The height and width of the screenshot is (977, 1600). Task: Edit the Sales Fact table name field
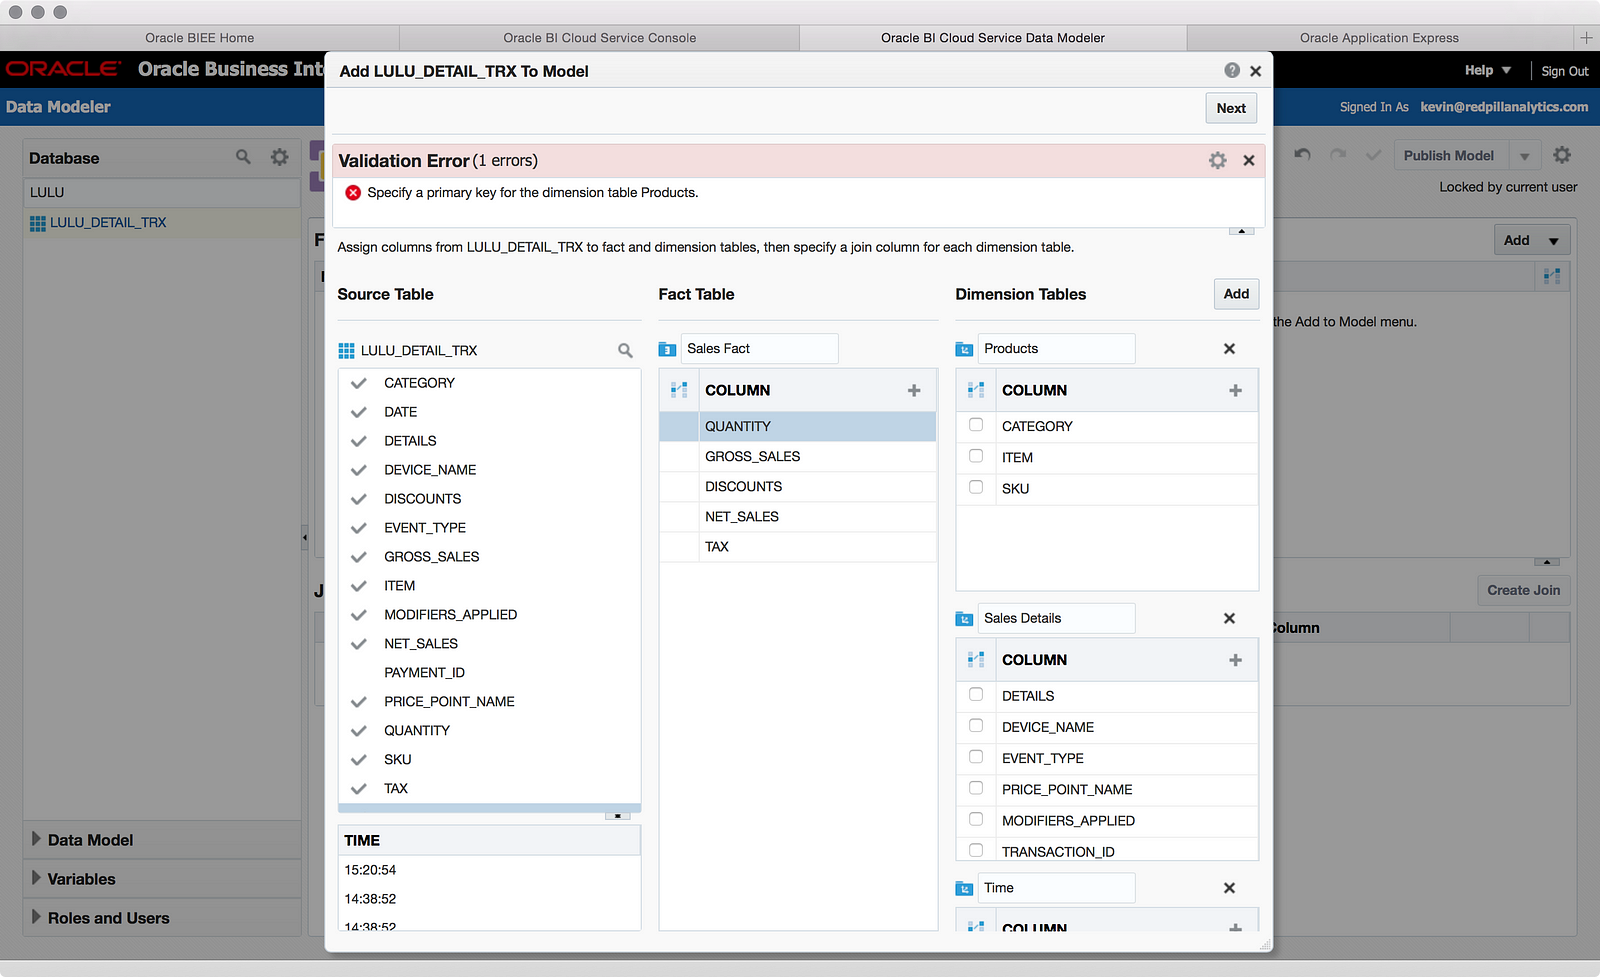pos(759,349)
